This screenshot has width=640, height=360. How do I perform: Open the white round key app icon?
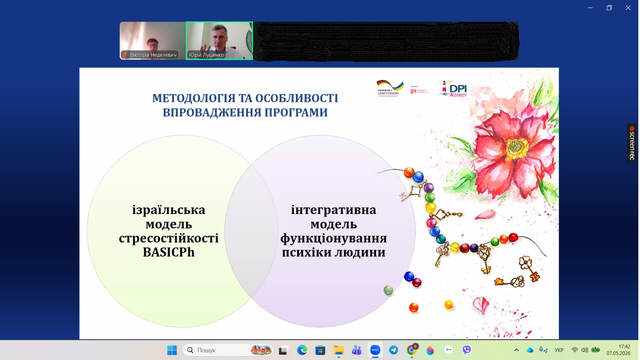click(x=449, y=350)
